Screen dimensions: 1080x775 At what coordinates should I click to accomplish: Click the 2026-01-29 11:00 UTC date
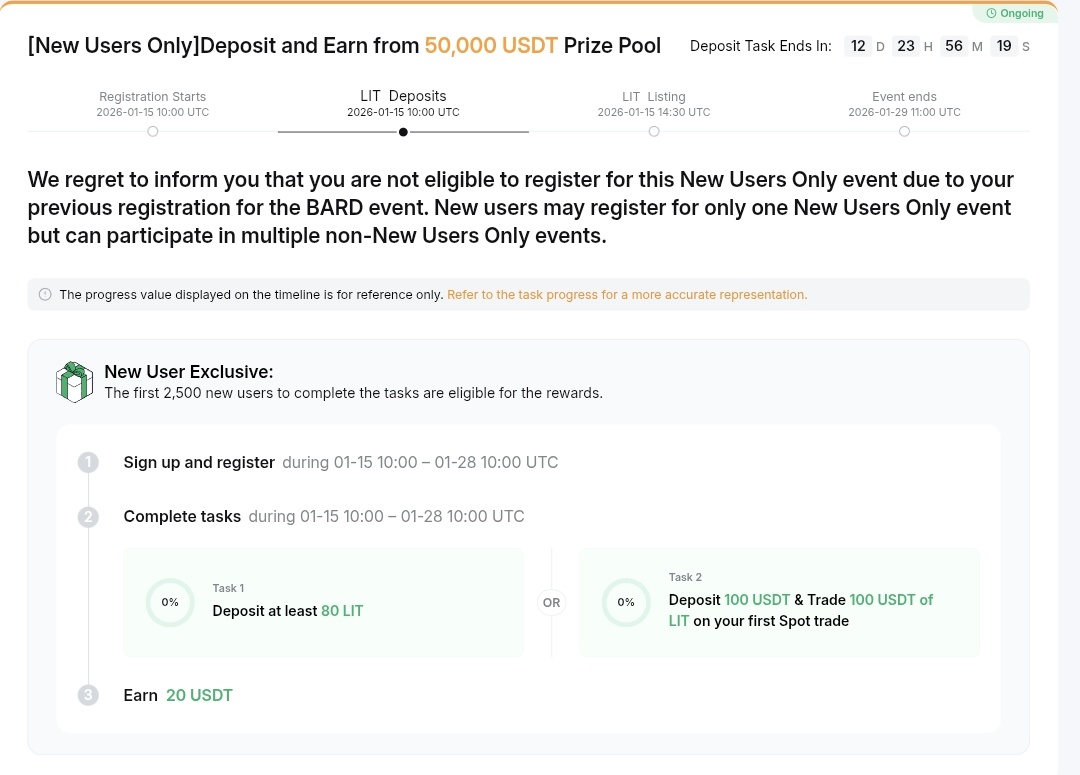point(904,112)
